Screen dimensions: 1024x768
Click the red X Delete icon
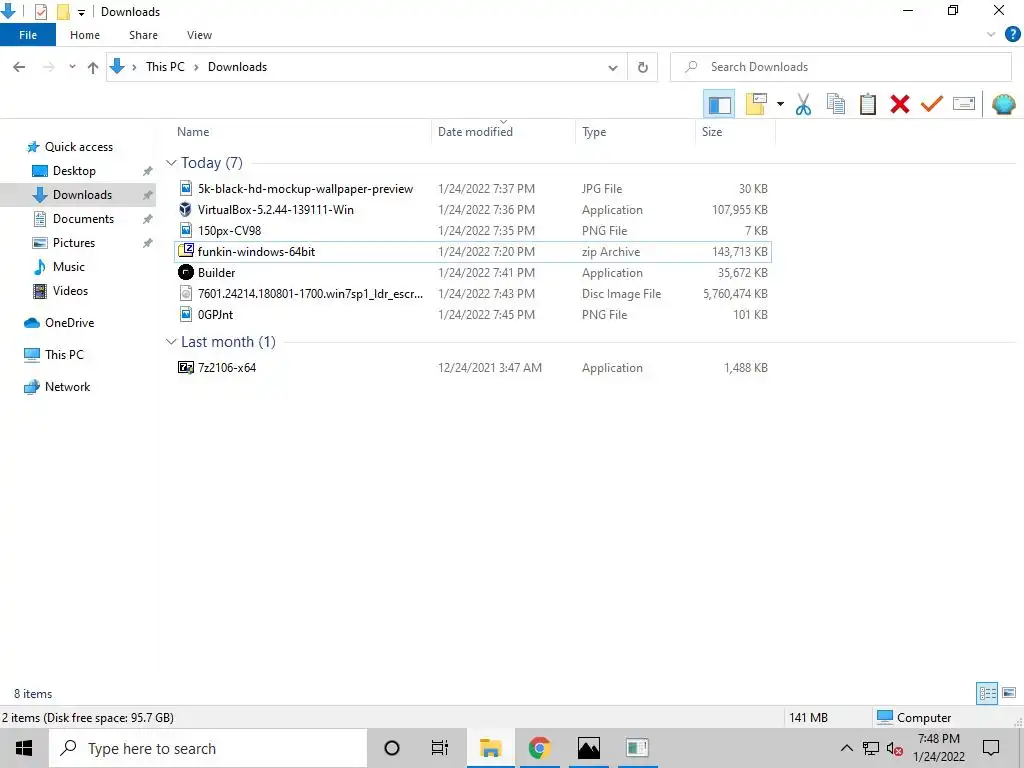pos(899,104)
